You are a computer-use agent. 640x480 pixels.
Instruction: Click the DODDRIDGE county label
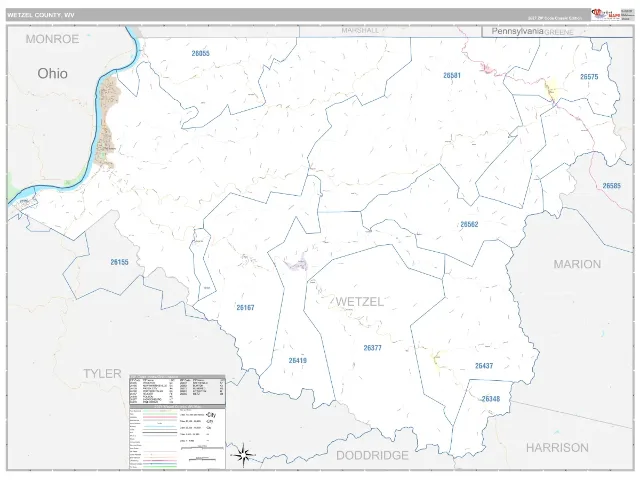(x=372, y=456)
